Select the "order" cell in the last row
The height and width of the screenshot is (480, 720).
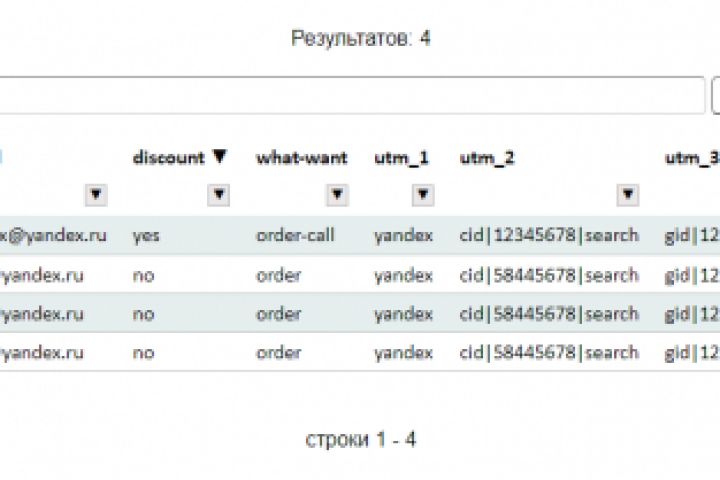pyautogui.click(x=278, y=352)
